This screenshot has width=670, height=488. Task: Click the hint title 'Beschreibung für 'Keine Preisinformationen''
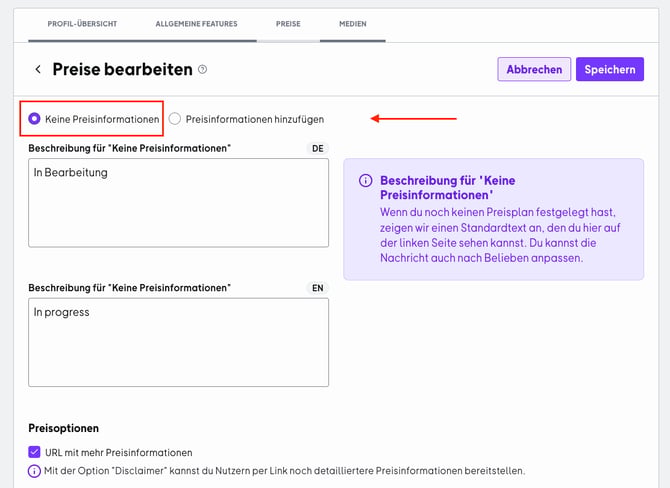(448, 188)
